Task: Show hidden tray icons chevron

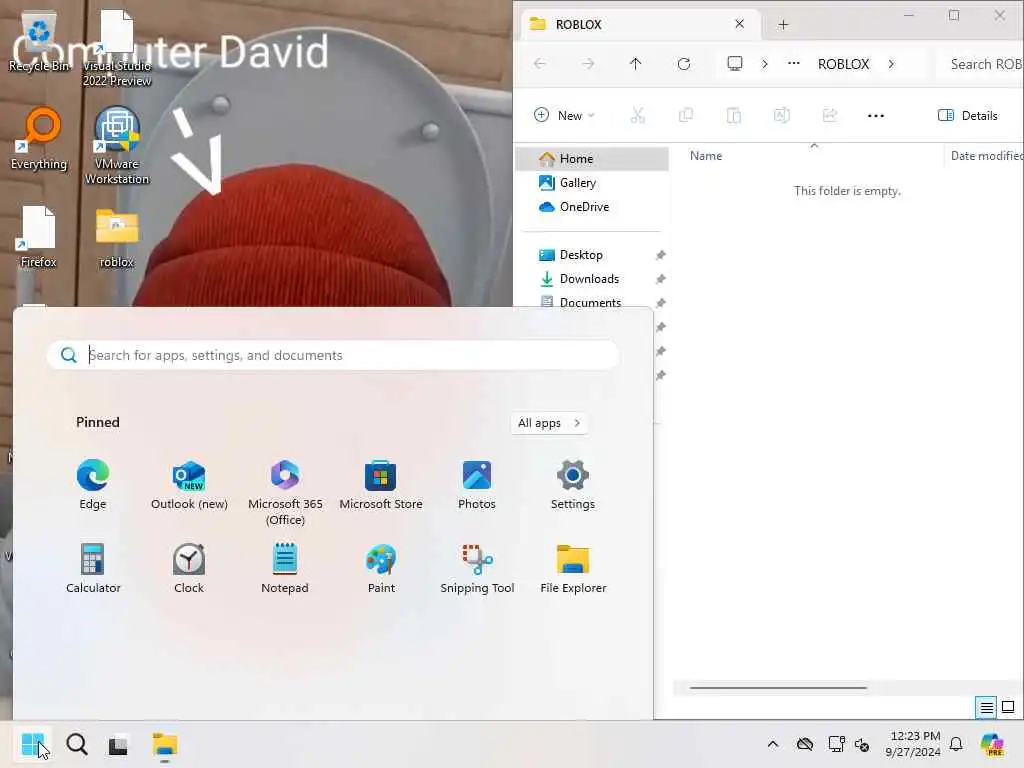Action: [773, 744]
